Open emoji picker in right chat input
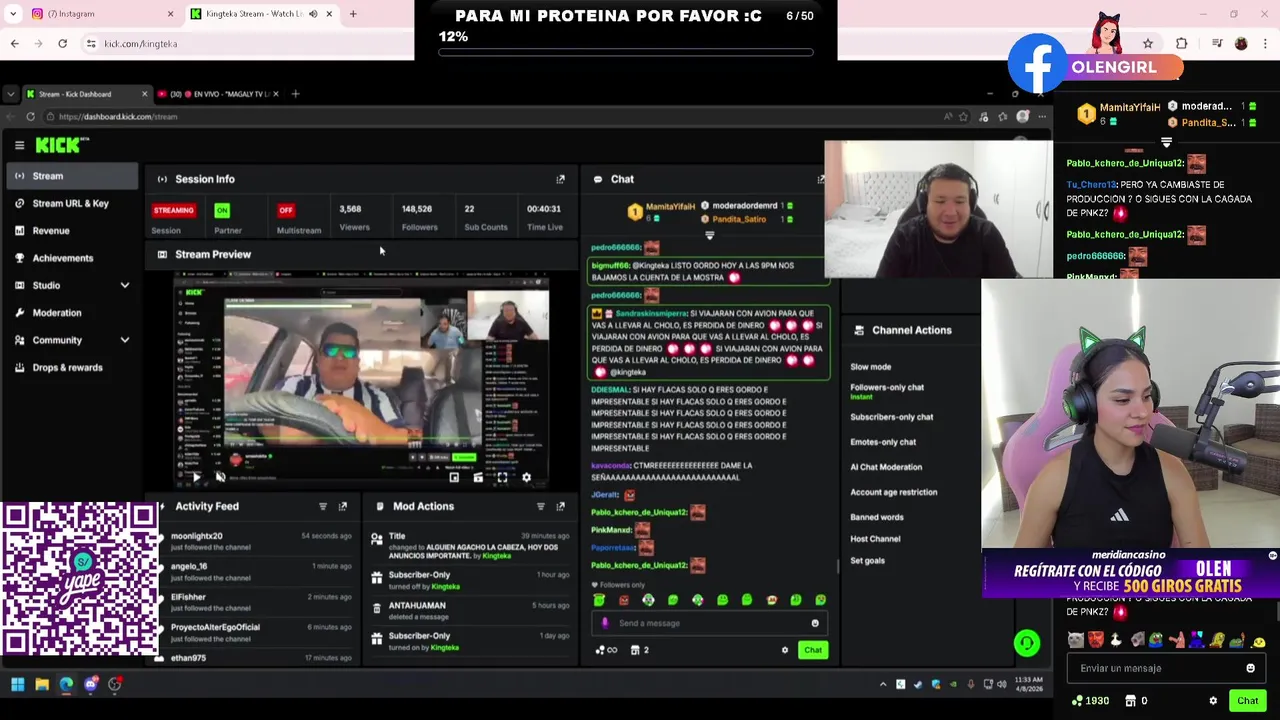This screenshot has height=720, width=1280. click(1250, 668)
